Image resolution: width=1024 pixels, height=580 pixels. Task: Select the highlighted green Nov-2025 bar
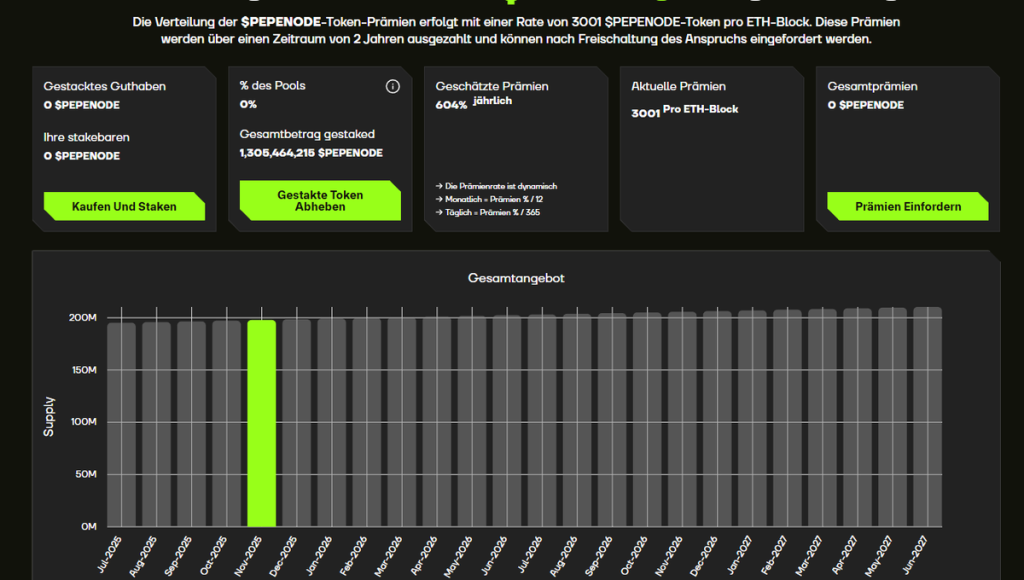[x=261, y=422]
